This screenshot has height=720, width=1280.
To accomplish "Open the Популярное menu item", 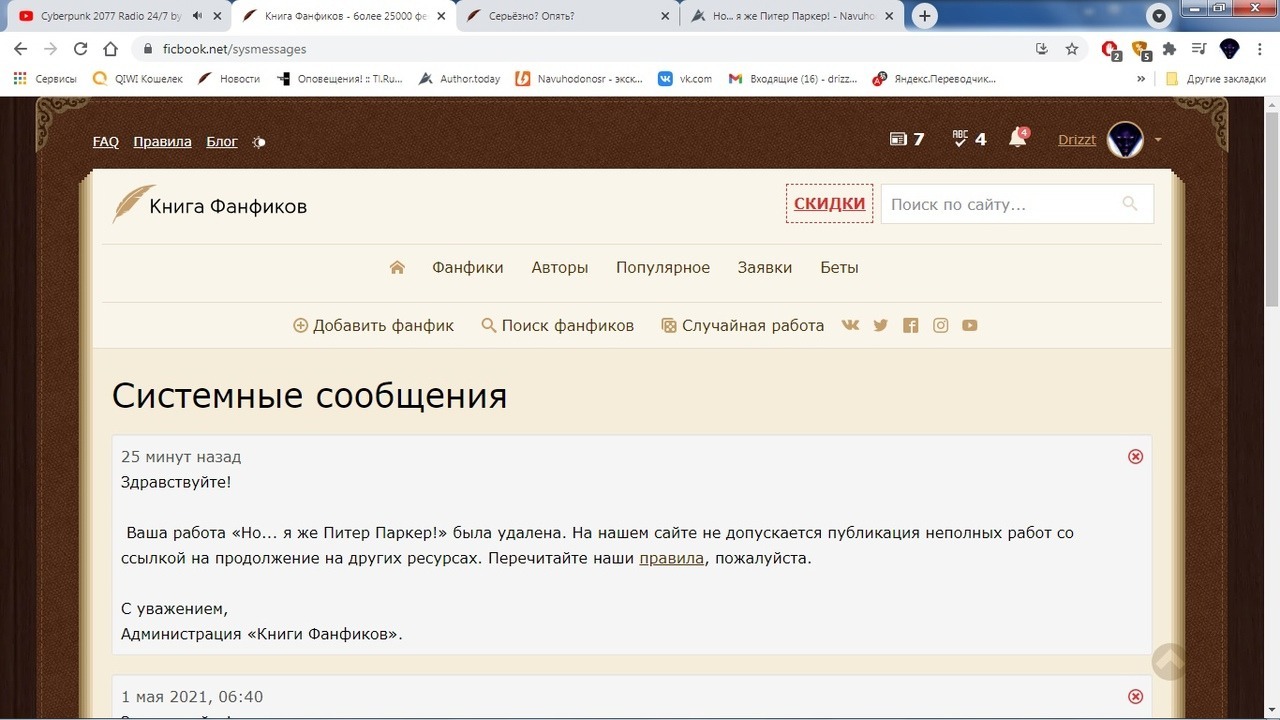I will tap(663, 267).
